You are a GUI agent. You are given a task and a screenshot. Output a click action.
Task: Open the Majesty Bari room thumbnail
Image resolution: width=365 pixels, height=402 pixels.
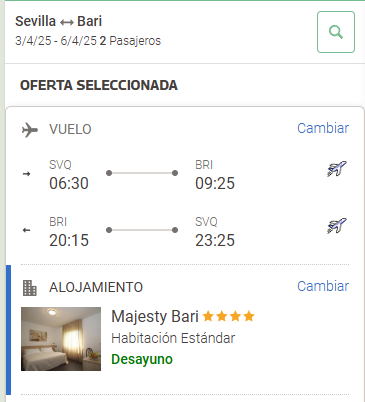(61, 339)
